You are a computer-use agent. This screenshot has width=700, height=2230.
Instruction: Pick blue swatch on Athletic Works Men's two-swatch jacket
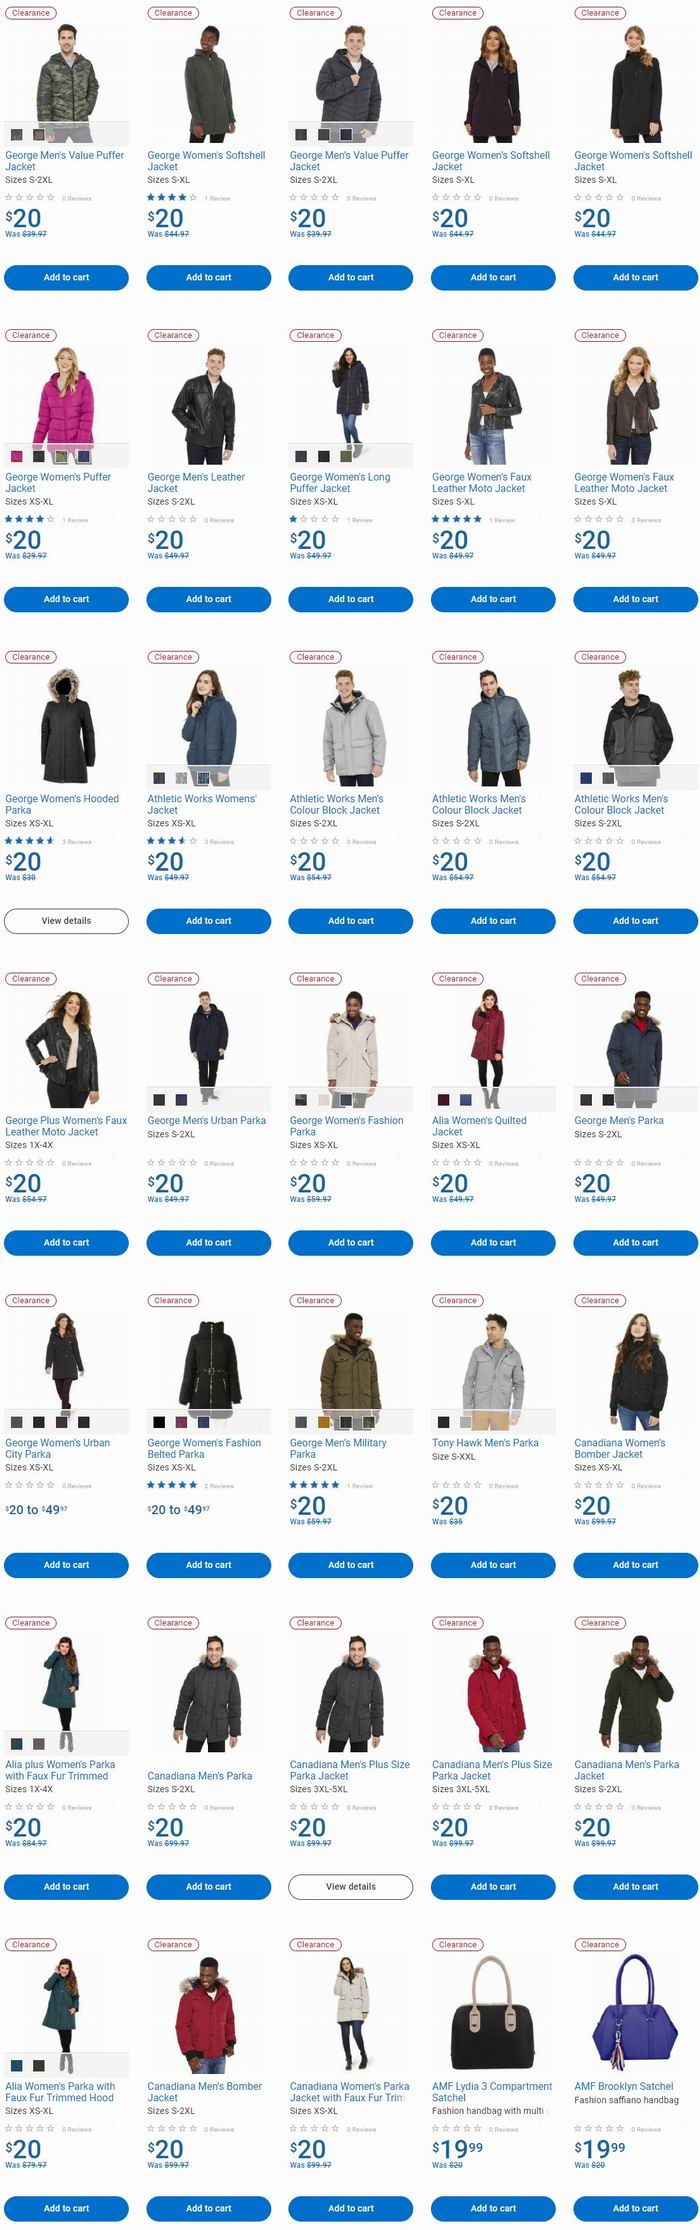tap(586, 778)
